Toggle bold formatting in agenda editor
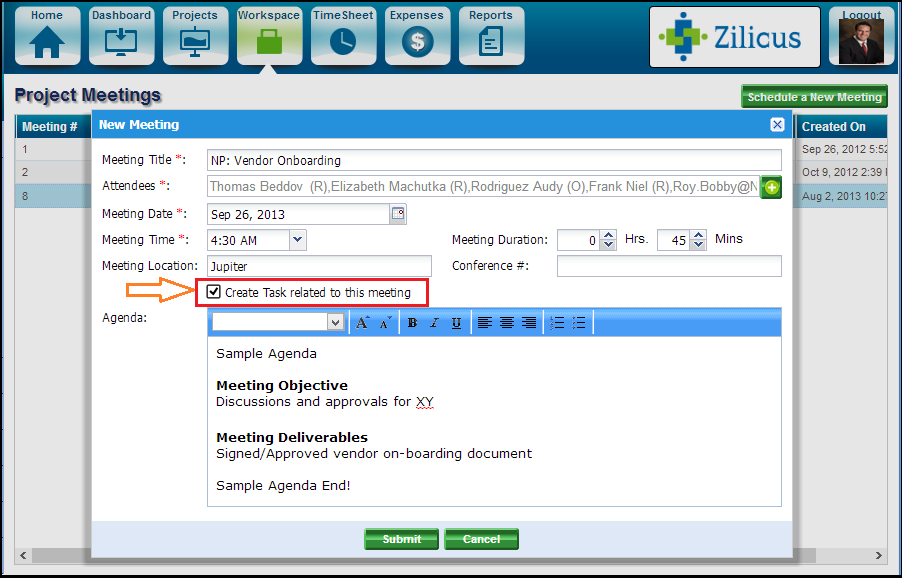This screenshot has width=902, height=578. [412, 322]
